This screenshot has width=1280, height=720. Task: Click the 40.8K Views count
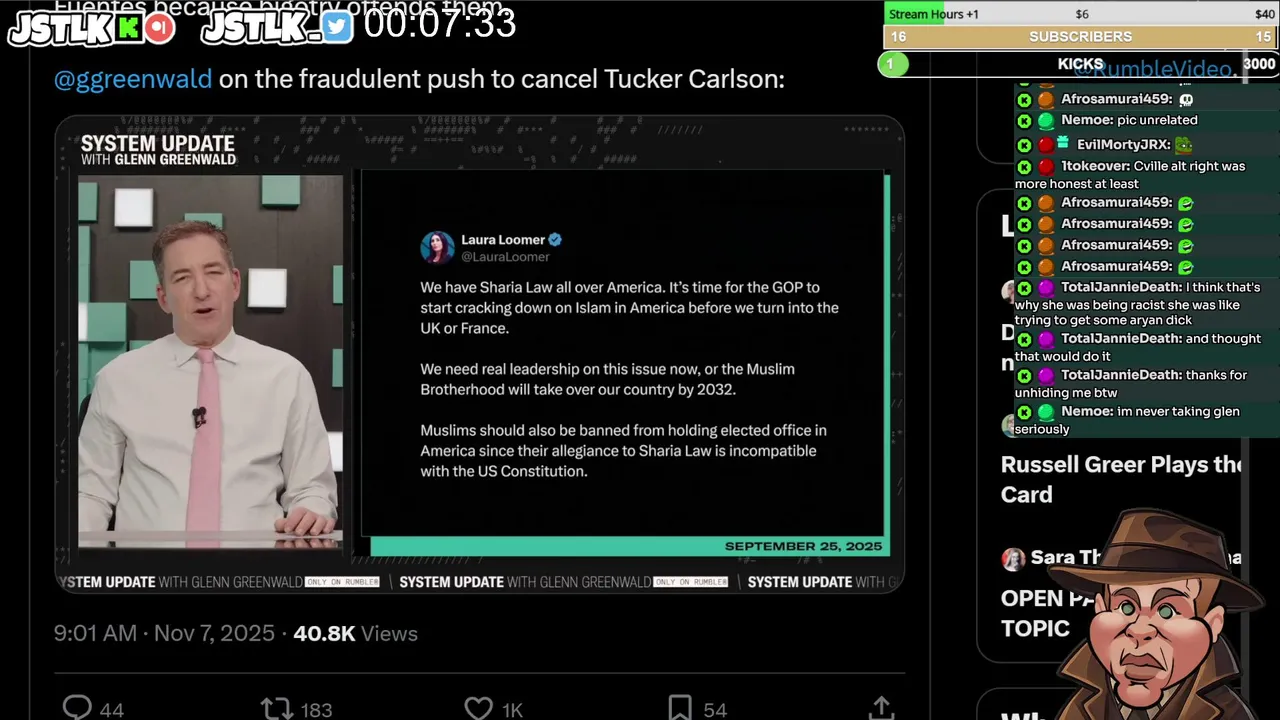(355, 633)
